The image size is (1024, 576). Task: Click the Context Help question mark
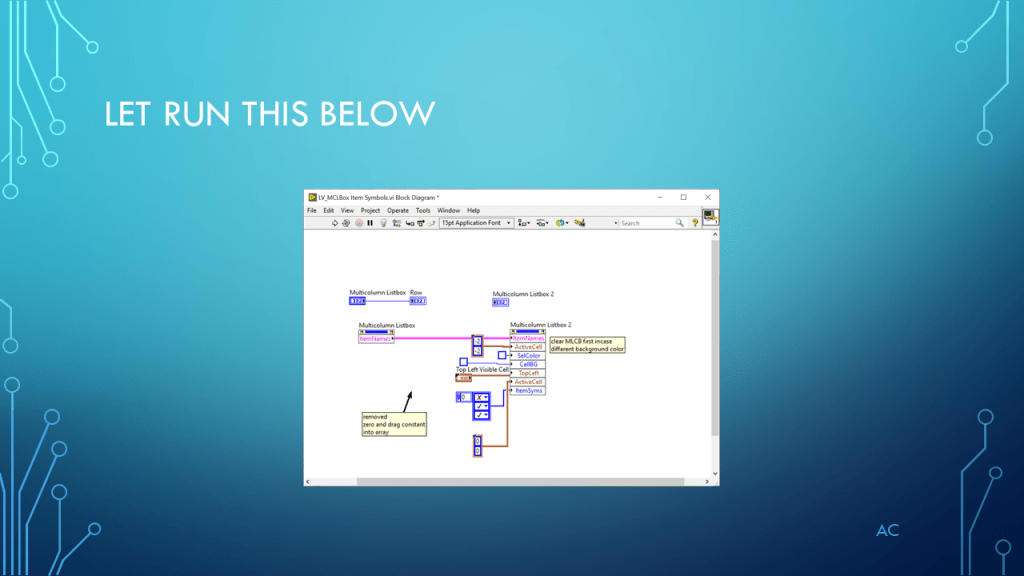pyautogui.click(x=693, y=223)
